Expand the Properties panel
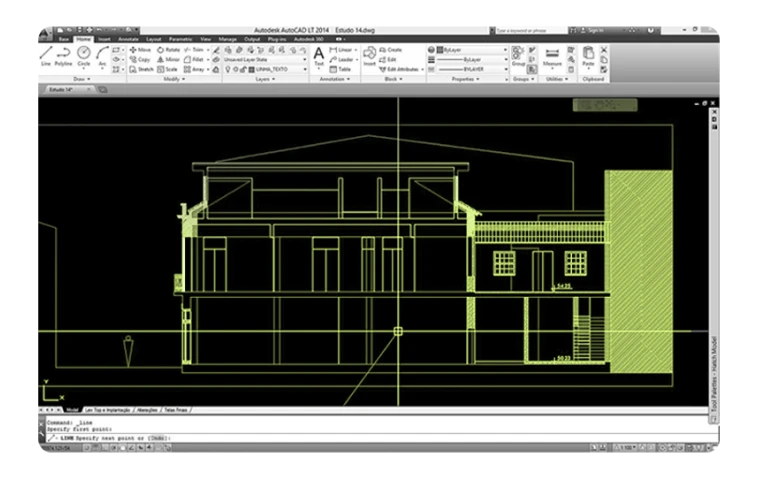The width and height of the screenshot is (757, 479). [465, 79]
